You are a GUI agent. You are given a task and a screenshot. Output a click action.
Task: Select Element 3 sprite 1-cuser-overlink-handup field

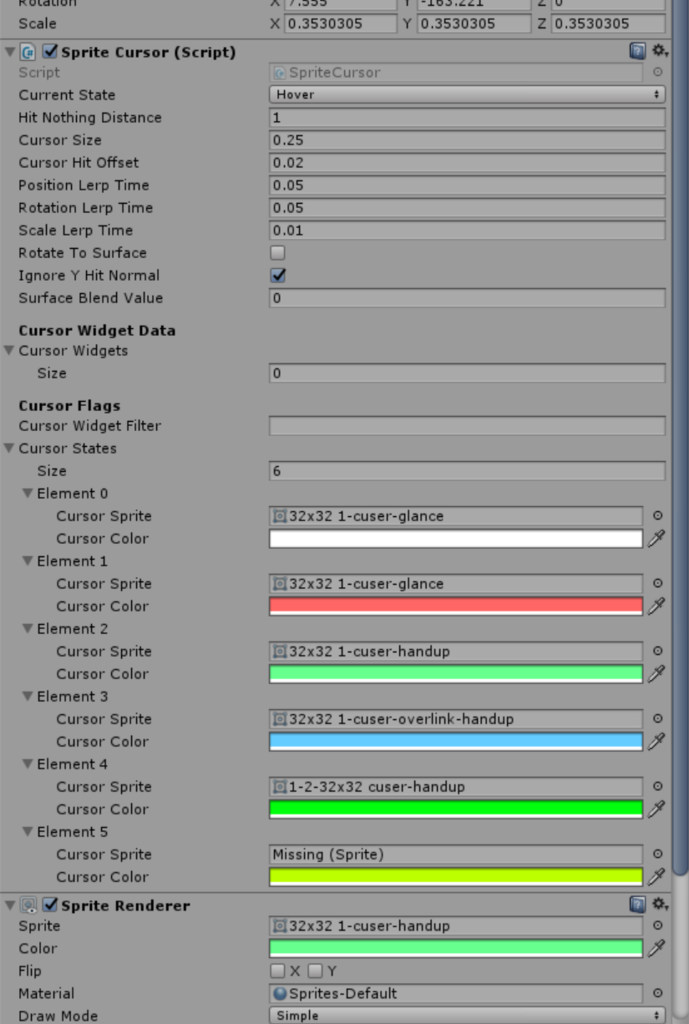pos(456,719)
